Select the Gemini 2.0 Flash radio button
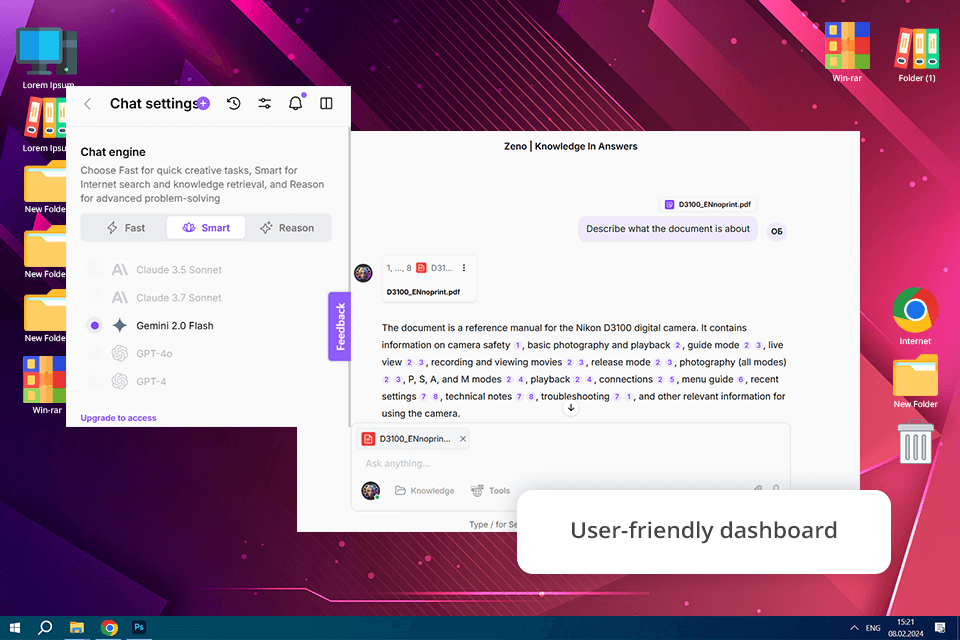This screenshot has width=960, height=640. [94, 326]
